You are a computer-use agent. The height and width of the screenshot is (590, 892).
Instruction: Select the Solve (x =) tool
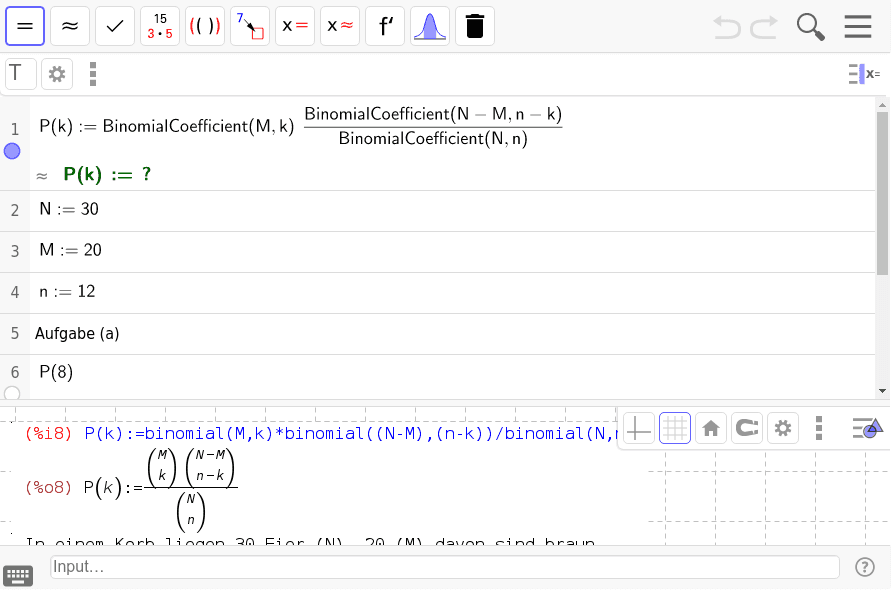click(295, 26)
